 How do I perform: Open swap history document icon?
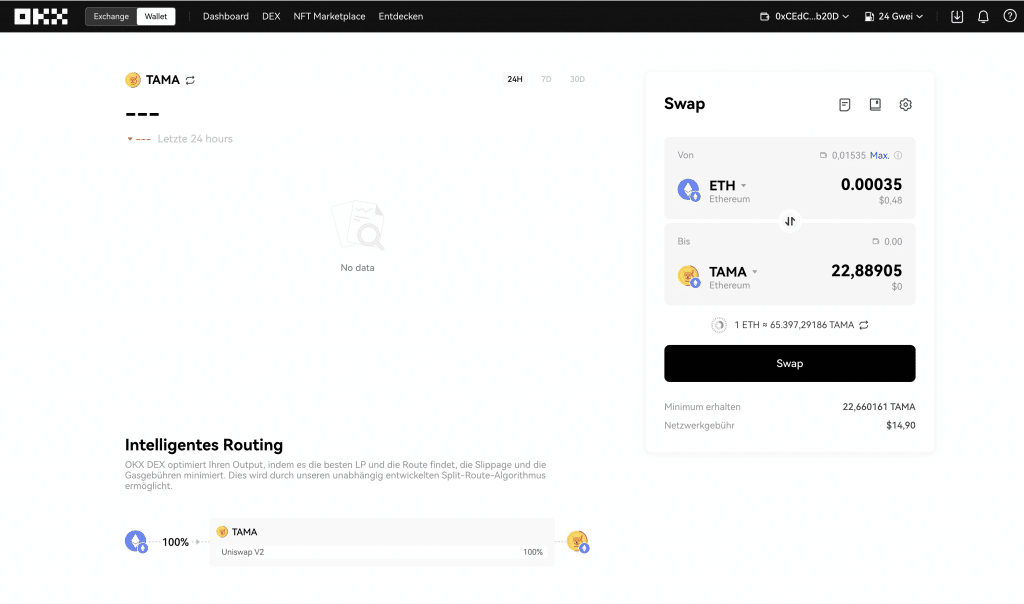point(844,104)
